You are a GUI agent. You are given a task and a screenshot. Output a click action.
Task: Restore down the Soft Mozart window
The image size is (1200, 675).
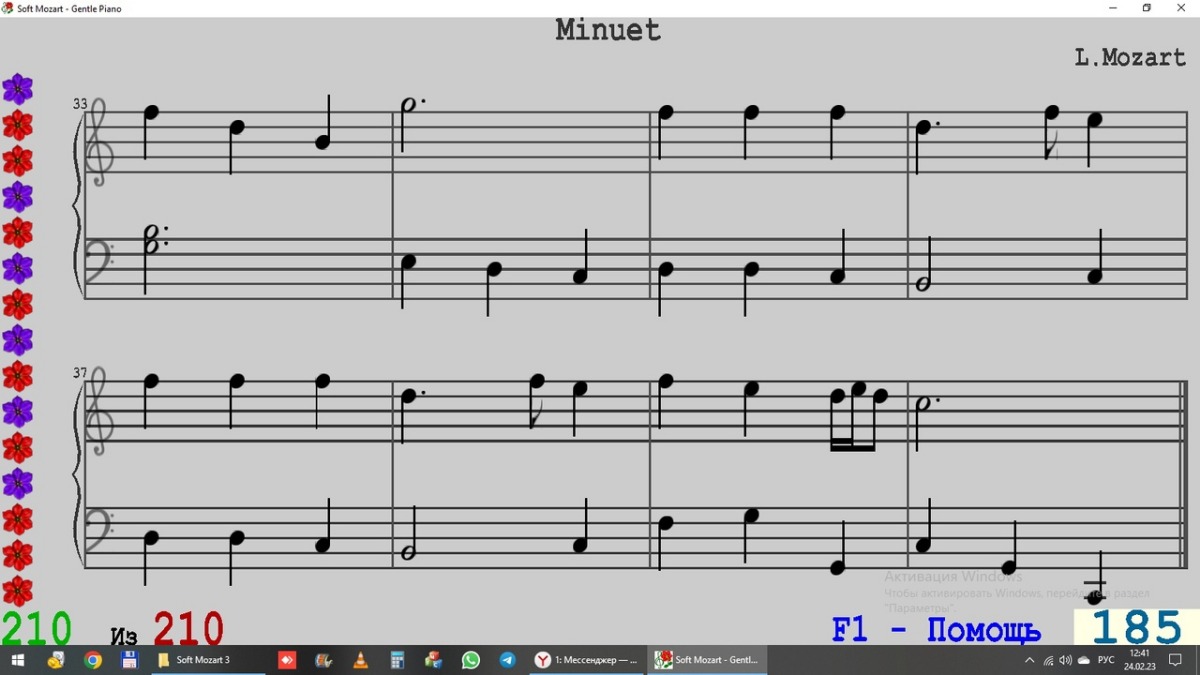pos(1147,8)
